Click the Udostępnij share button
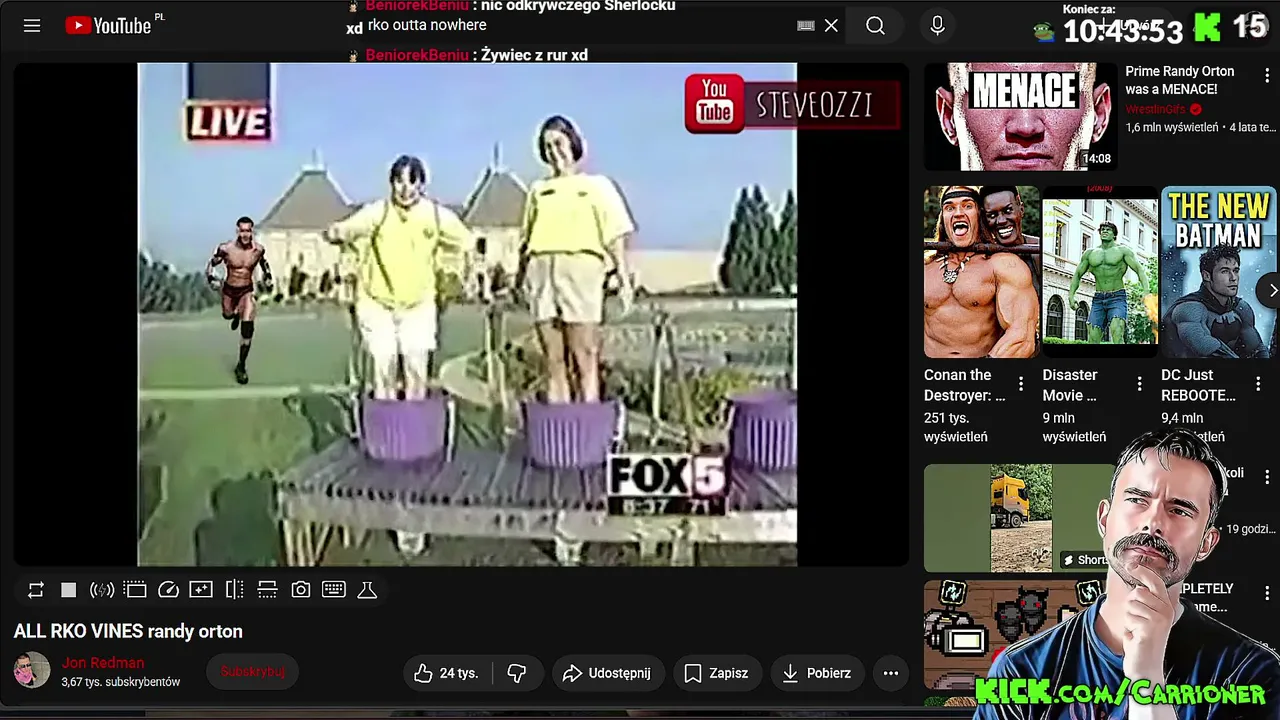The image size is (1280, 720). [x=606, y=673]
